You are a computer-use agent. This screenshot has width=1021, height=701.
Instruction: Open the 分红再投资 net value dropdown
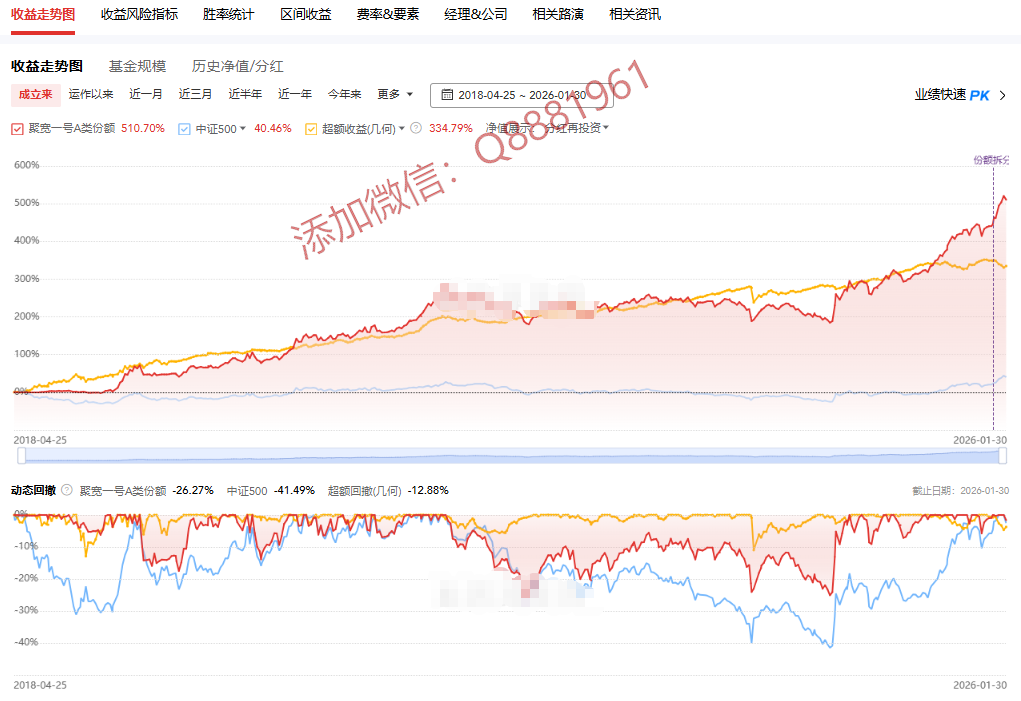575,128
